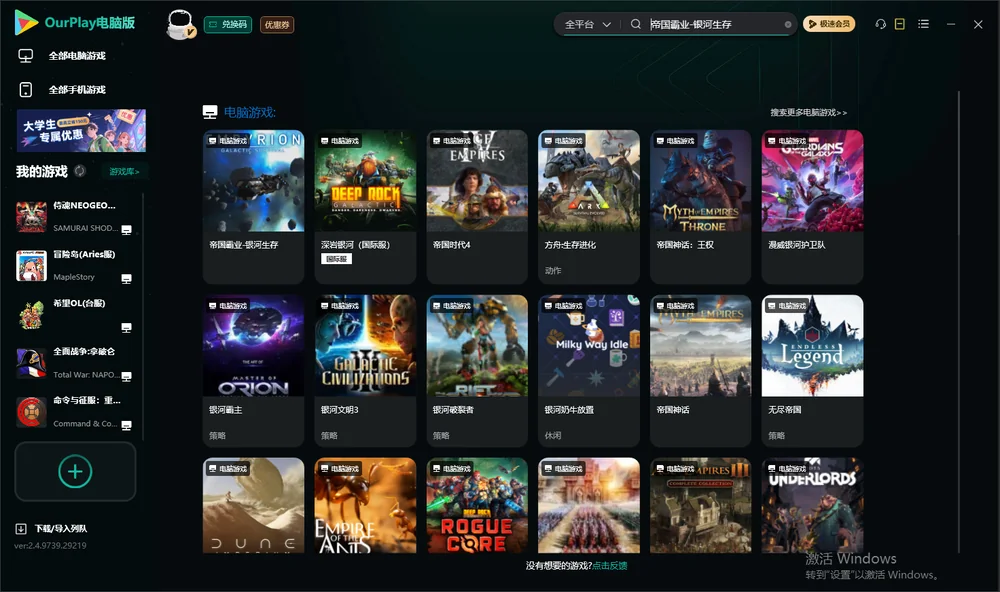Viewport: 1000px width, 592px height.
Task: Click the 极速会员 VIP button
Action: (x=828, y=24)
